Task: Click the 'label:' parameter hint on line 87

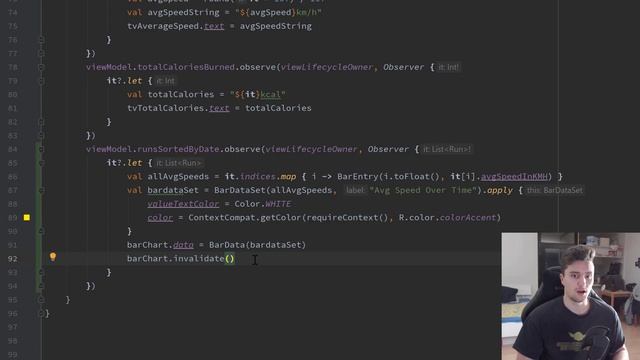Action: [x=355, y=190]
